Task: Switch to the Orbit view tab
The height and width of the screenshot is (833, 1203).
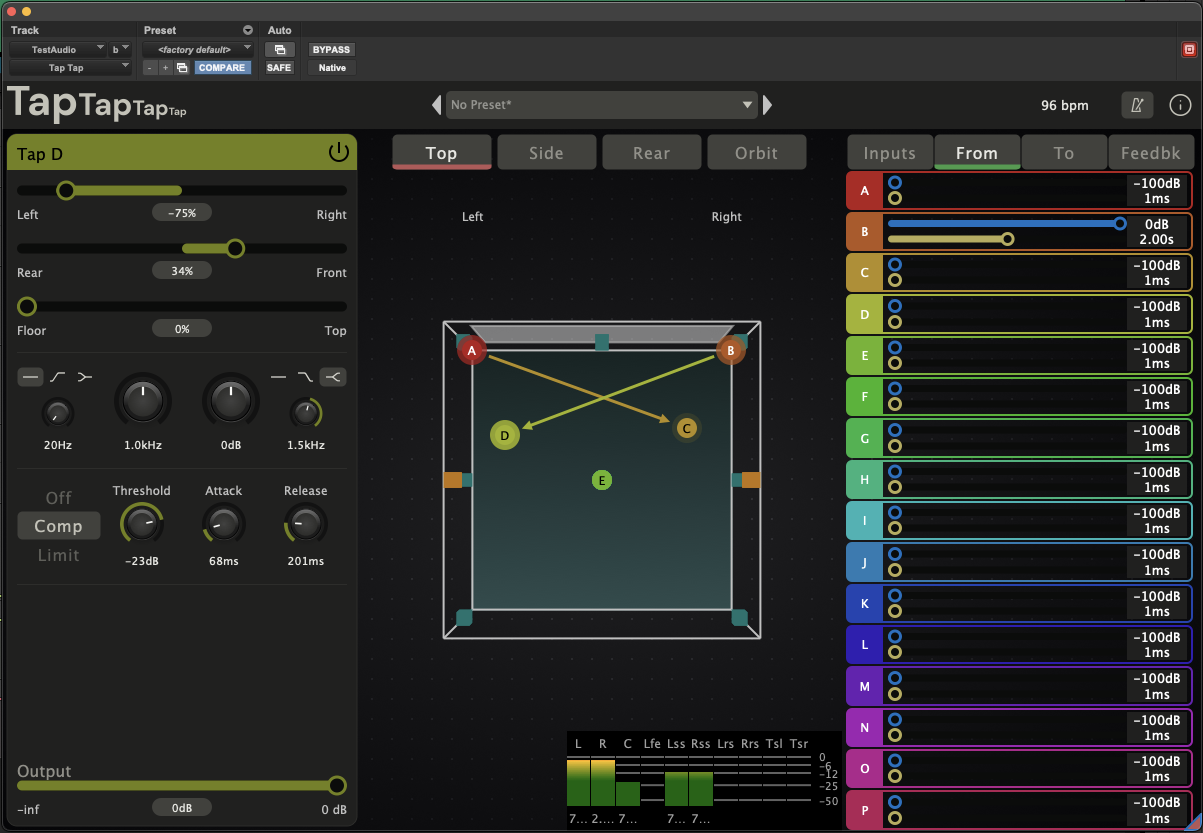Action: pos(756,152)
